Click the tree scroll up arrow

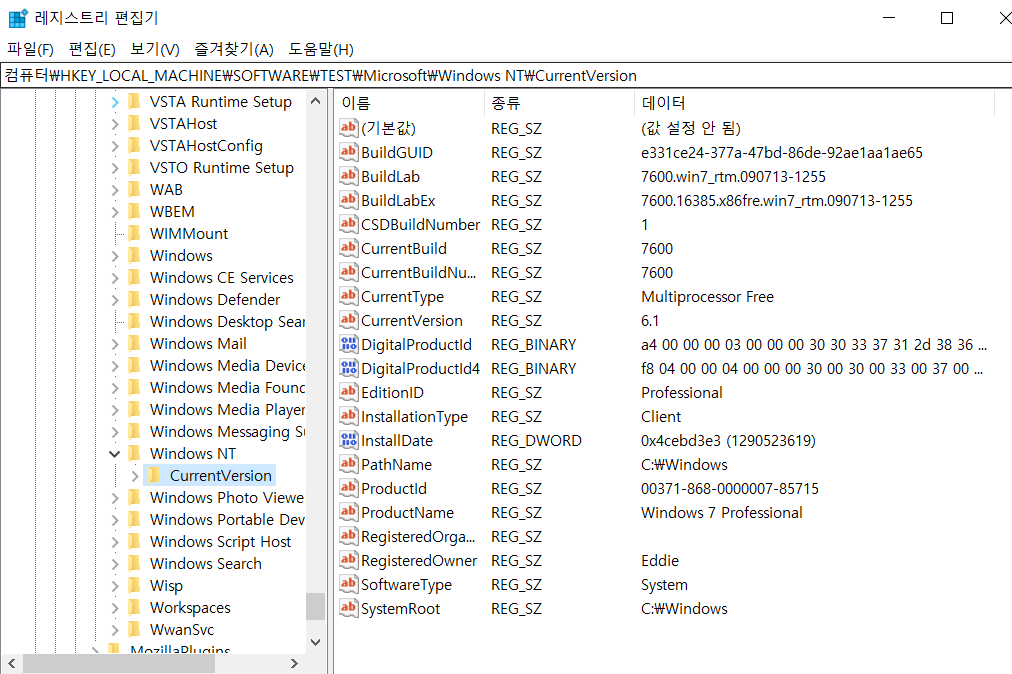tap(316, 101)
